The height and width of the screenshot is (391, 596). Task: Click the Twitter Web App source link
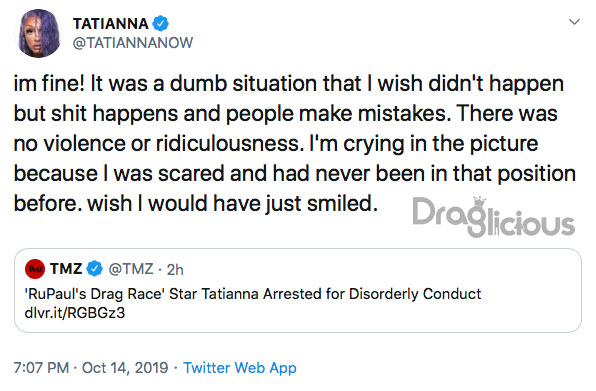coord(240,368)
